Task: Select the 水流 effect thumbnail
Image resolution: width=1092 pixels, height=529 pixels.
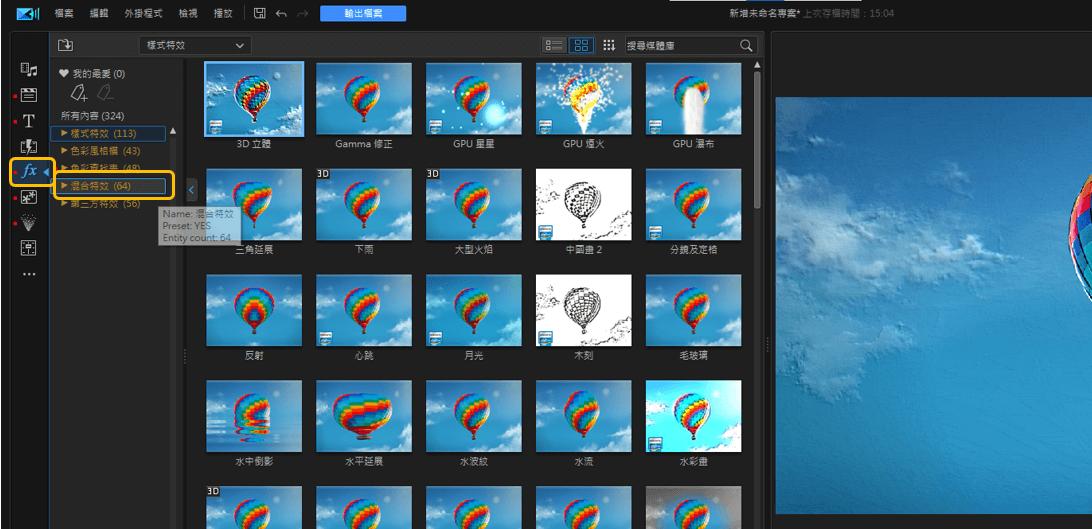Action: (x=584, y=416)
